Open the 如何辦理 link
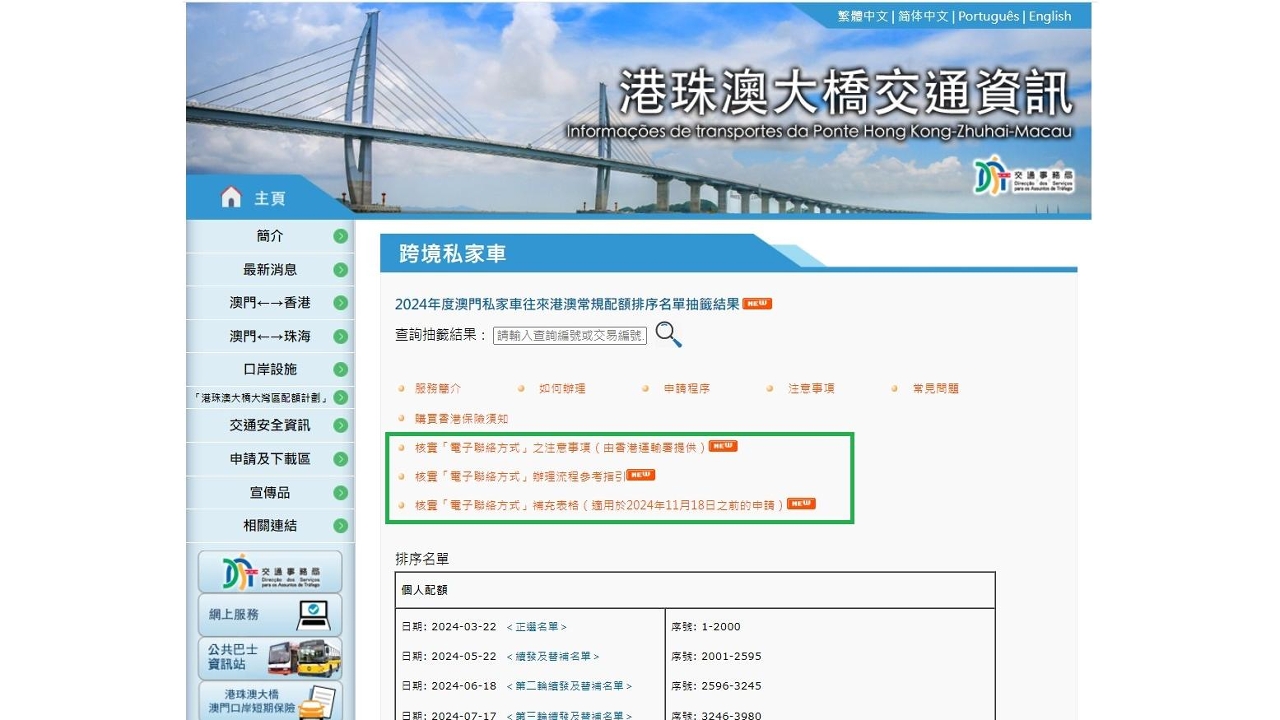1280x720 pixels. [x=562, y=388]
